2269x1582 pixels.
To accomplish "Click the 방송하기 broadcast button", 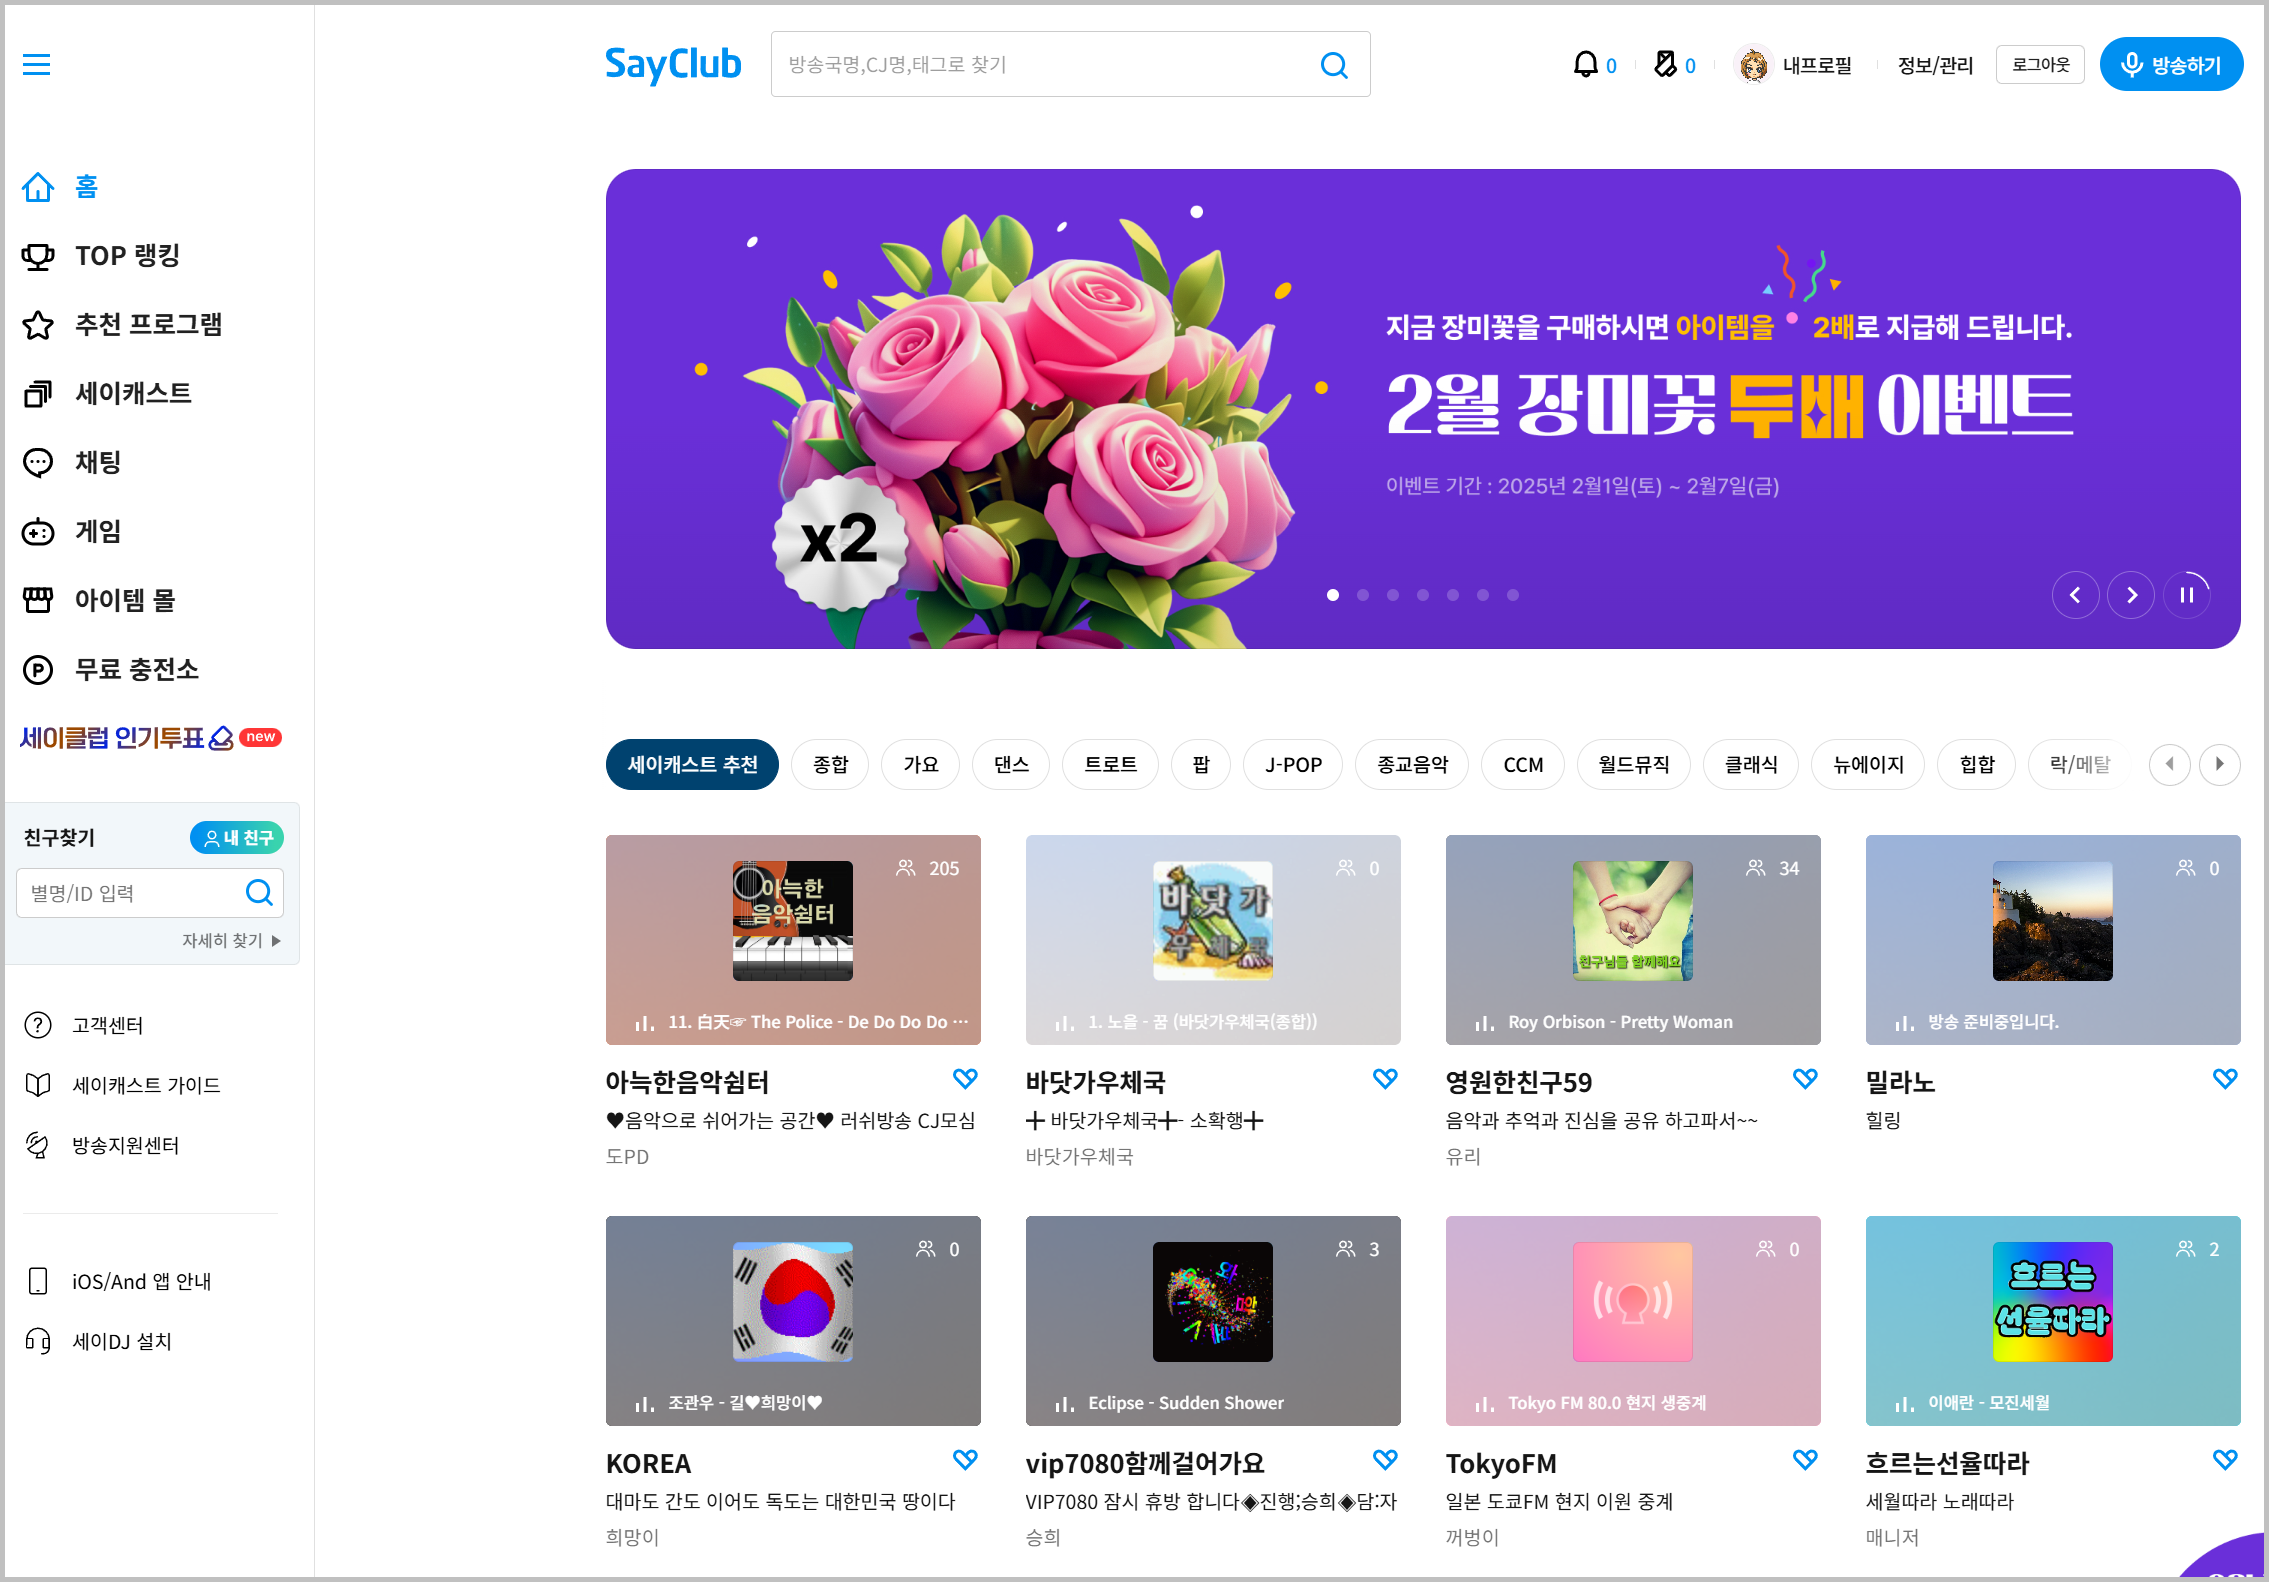I will (x=2171, y=65).
